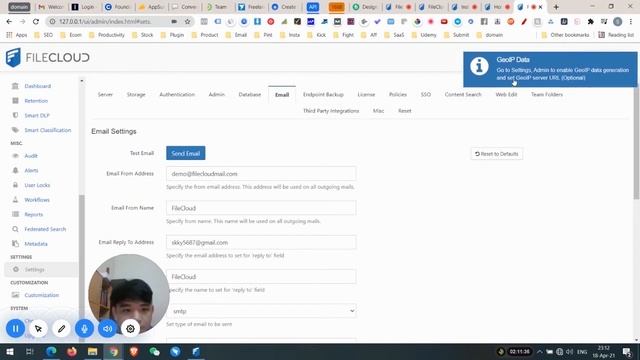Open the Other bookmarks folder

point(565,35)
